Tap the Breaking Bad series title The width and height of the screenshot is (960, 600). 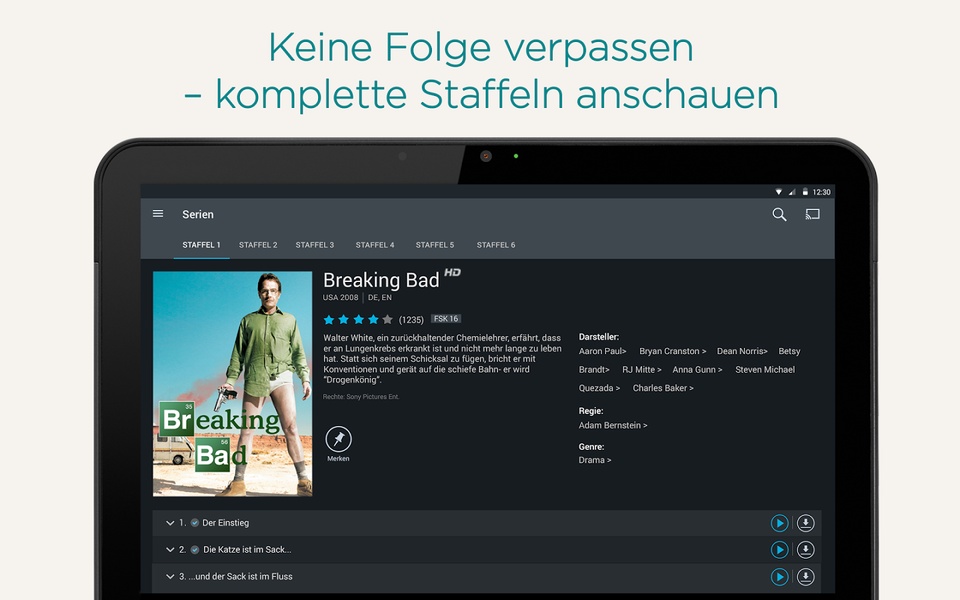pos(381,280)
